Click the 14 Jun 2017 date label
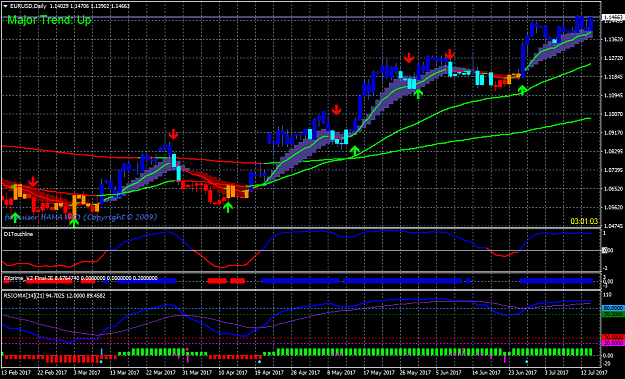 485,373
